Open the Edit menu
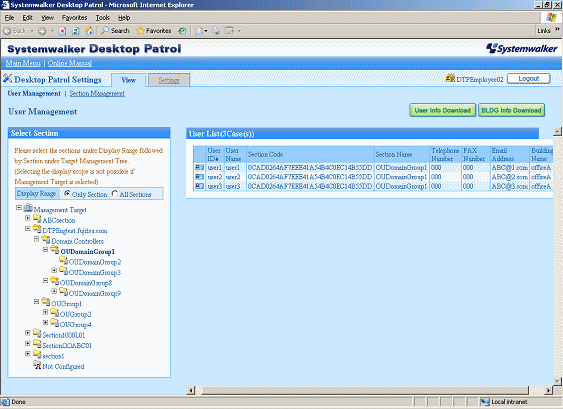This screenshot has height=409, width=563. tap(27, 18)
